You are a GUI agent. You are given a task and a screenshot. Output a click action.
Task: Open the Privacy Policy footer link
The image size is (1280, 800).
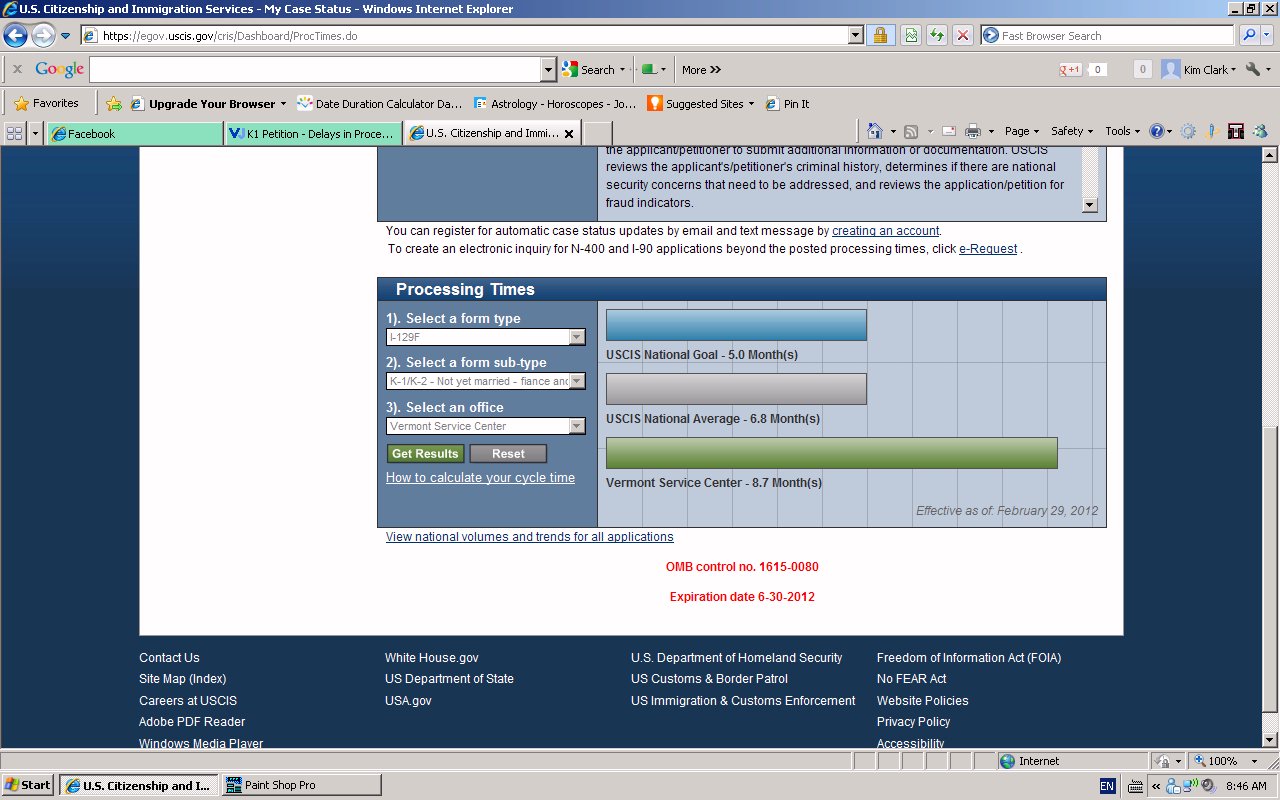pos(914,722)
